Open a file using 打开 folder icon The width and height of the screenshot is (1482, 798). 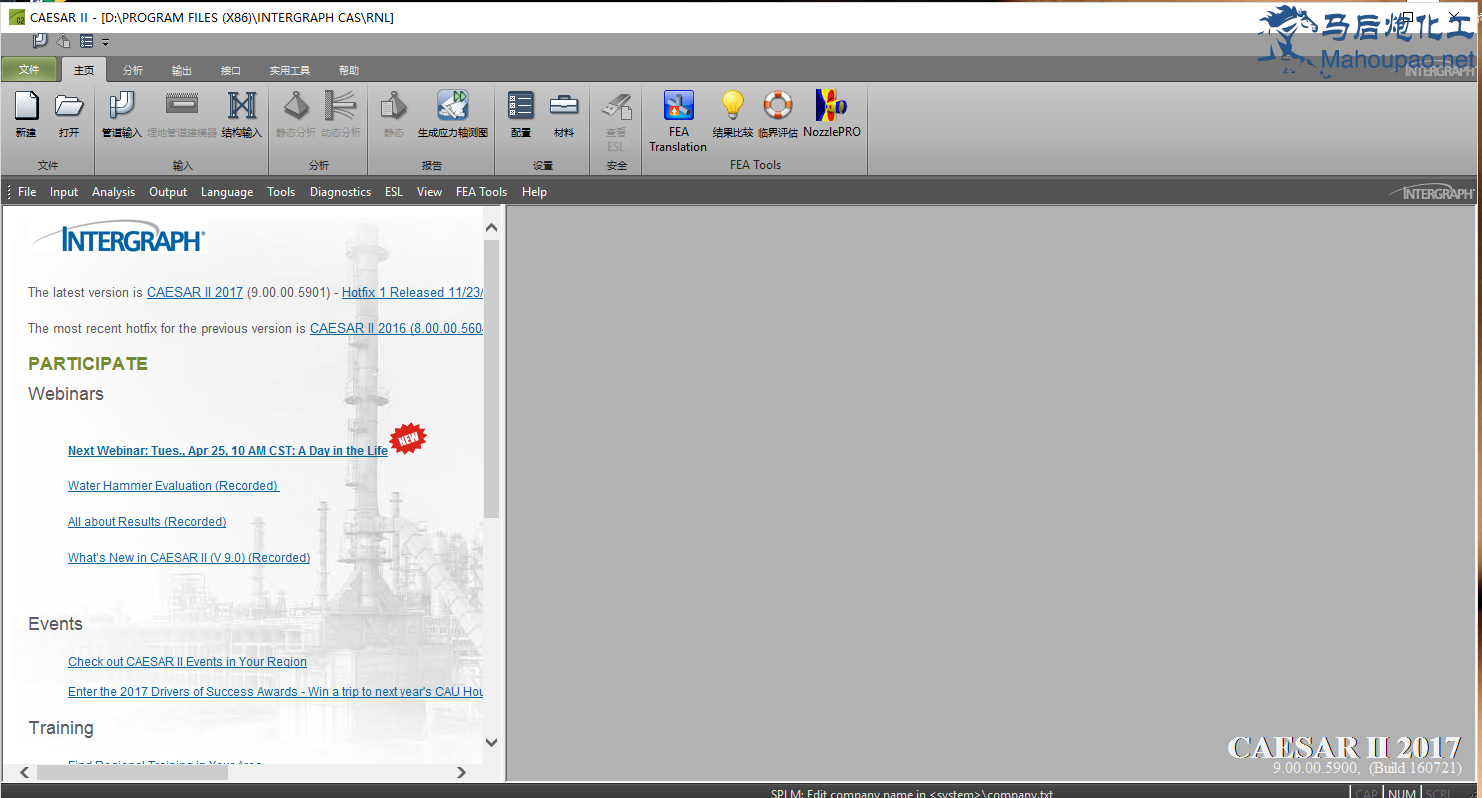(69, 114)
